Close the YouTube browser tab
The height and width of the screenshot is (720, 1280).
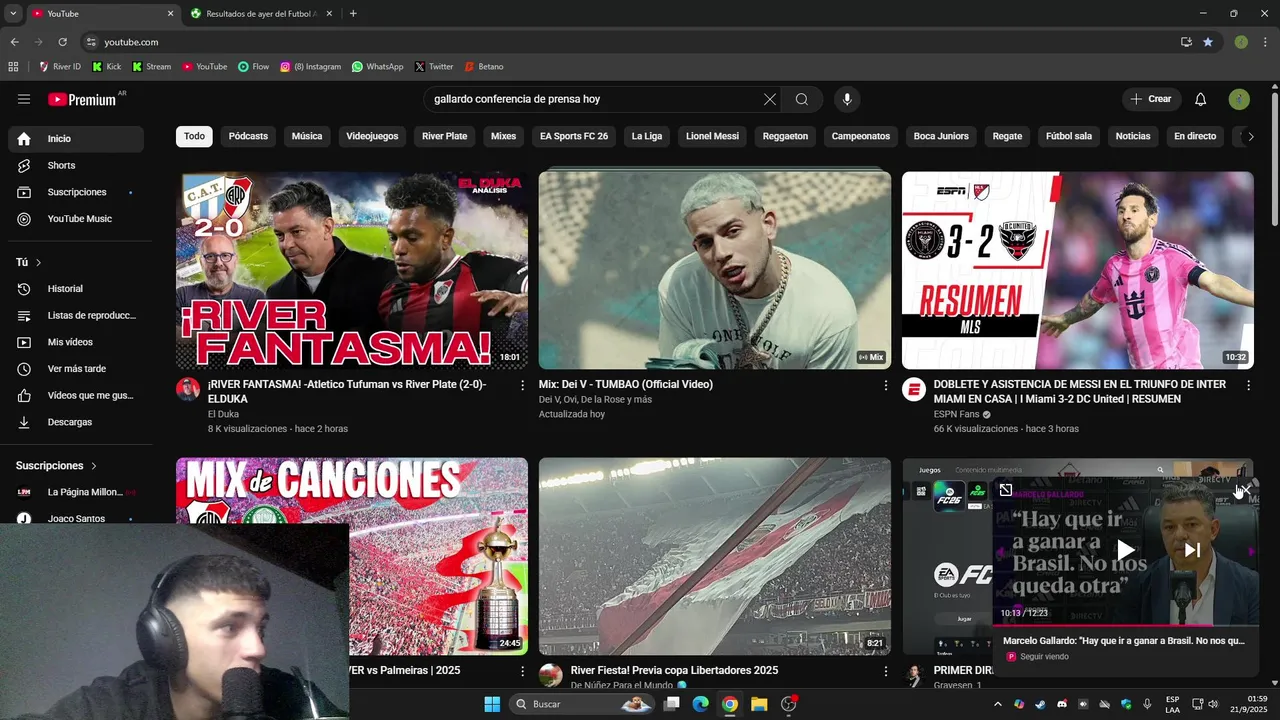tap(170, 14)
